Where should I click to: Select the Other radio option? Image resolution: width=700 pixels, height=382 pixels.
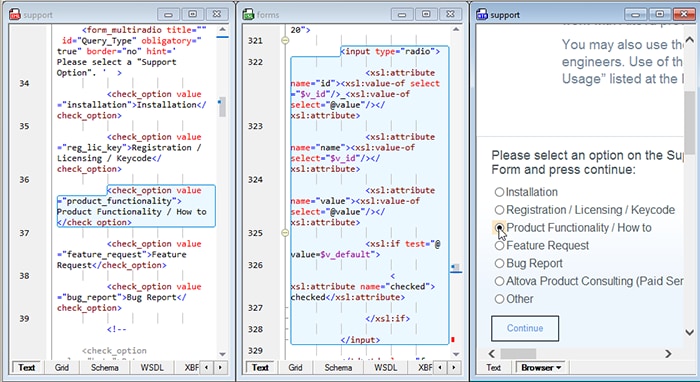click(x=499, y=299)
